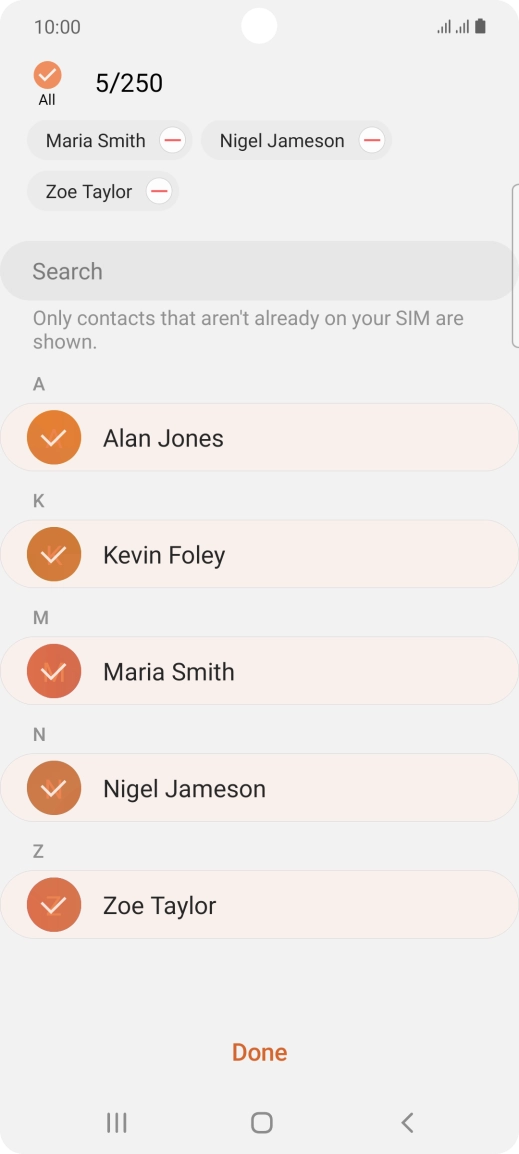
Task: Deselect Nigel Jameson avatar checkmark
Action: pos(54,788)
